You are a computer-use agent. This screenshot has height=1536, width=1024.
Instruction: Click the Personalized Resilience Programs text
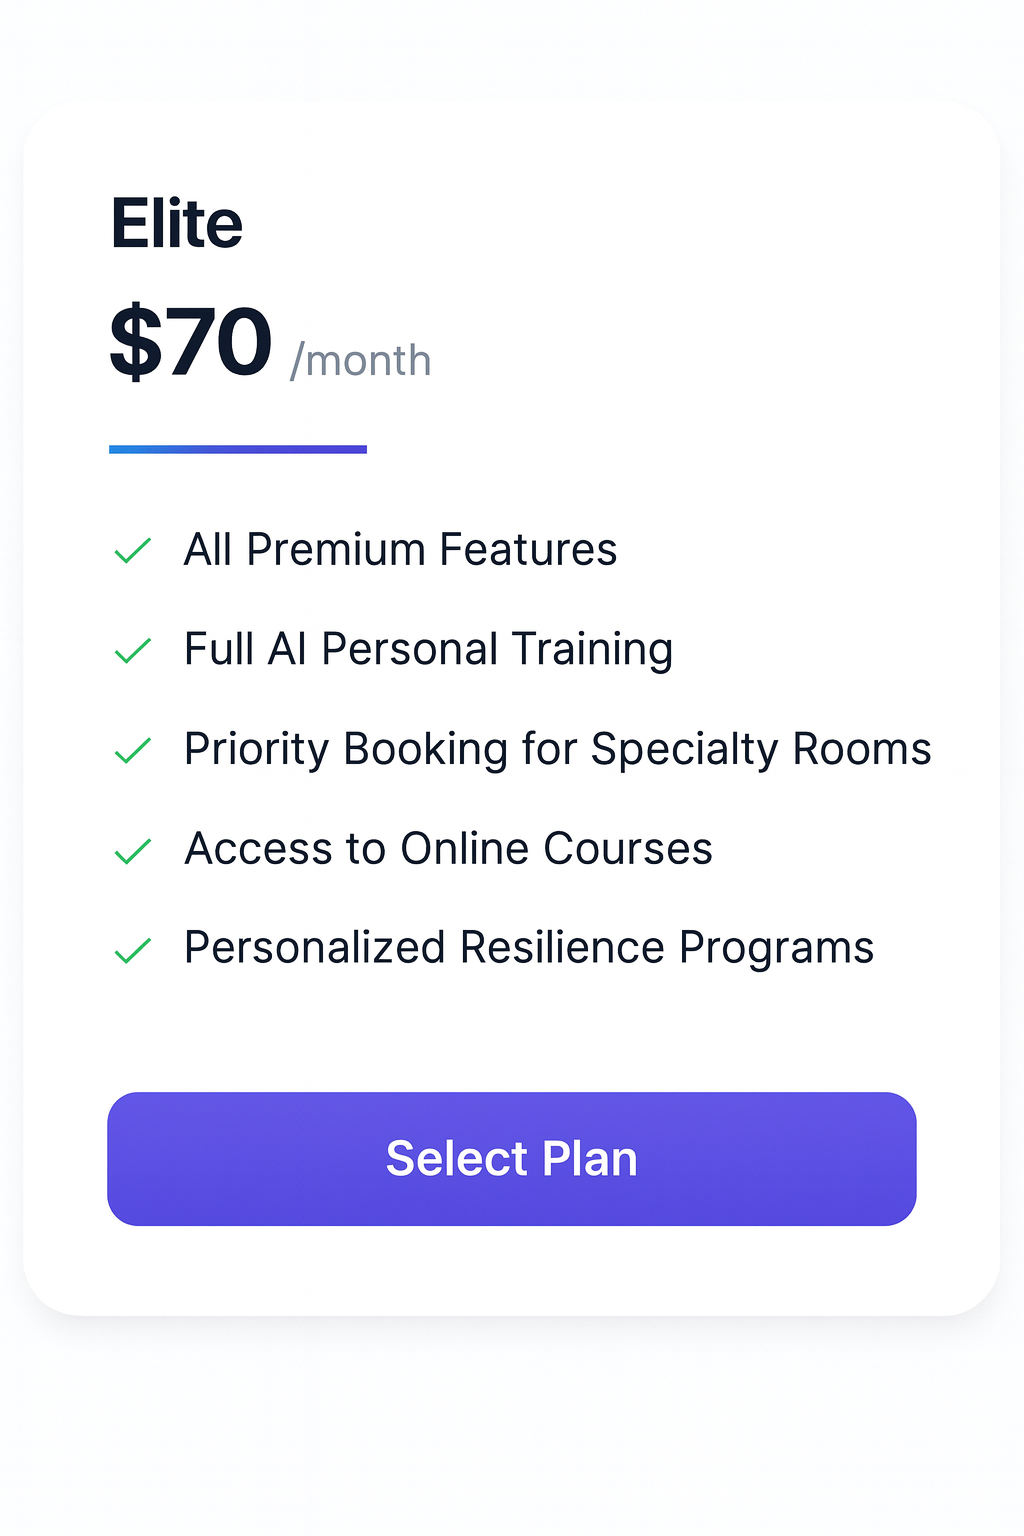tap(529, 949)
